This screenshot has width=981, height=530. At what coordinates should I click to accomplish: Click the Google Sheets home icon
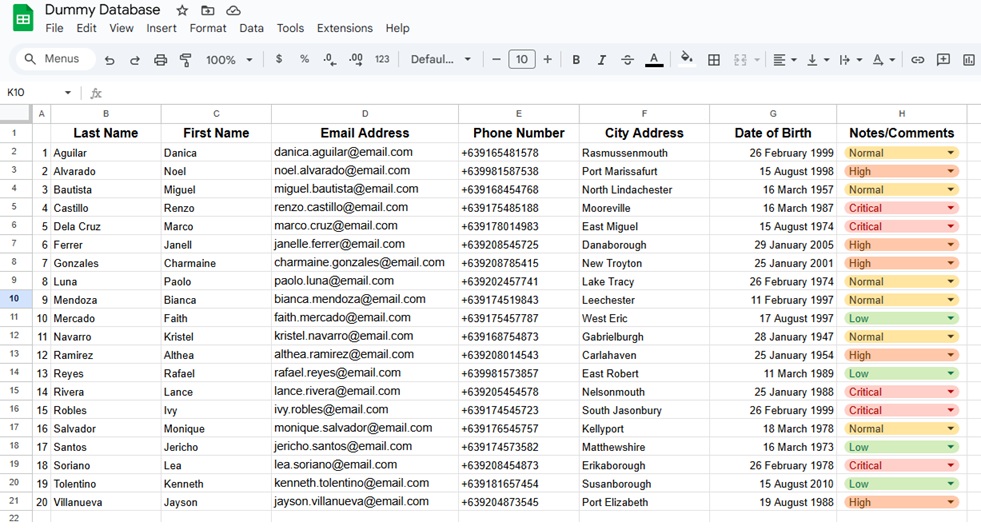pos(23,18)
